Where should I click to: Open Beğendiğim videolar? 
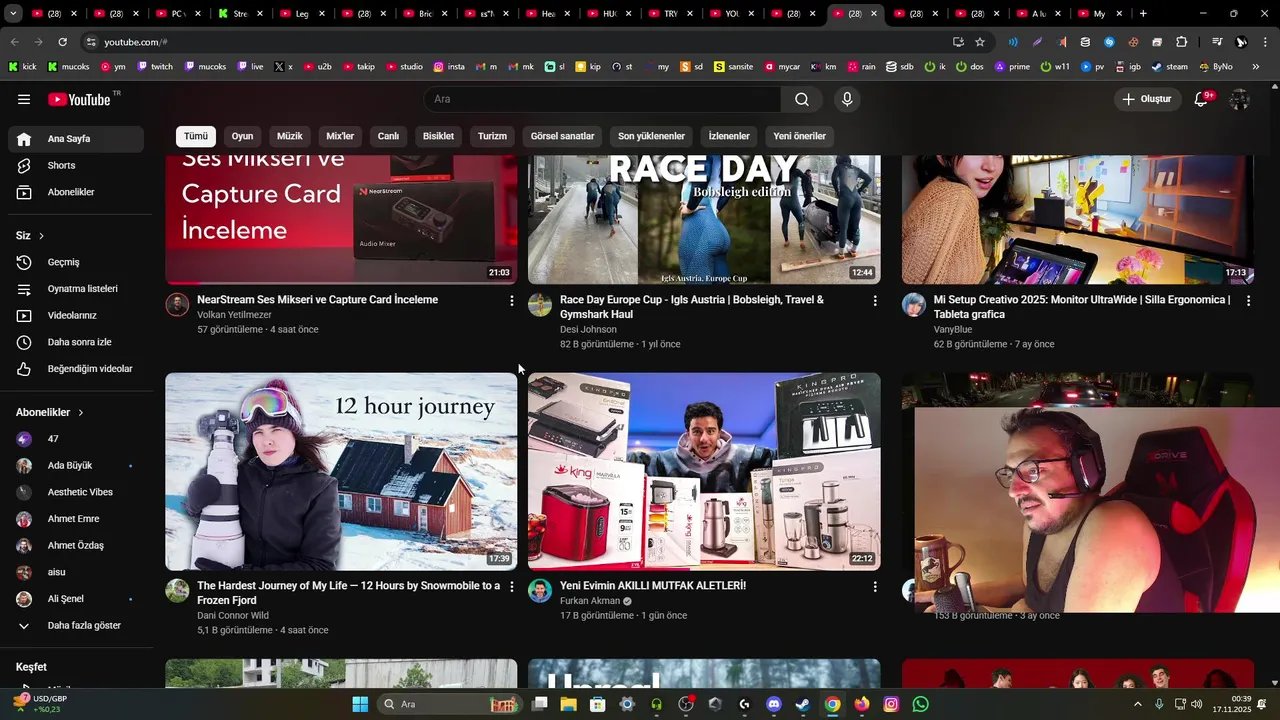pyautogui.click(x=76, y=369)
